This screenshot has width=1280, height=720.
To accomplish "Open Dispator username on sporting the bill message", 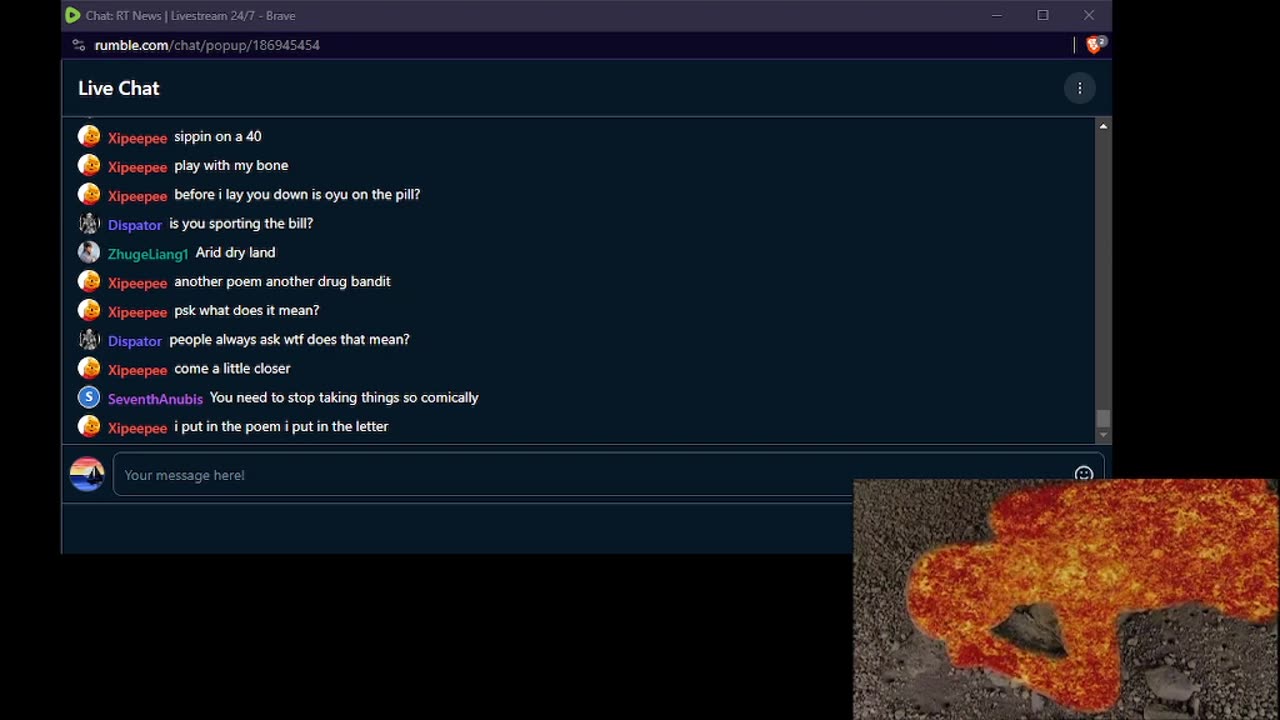I will (x=135, y=225).
